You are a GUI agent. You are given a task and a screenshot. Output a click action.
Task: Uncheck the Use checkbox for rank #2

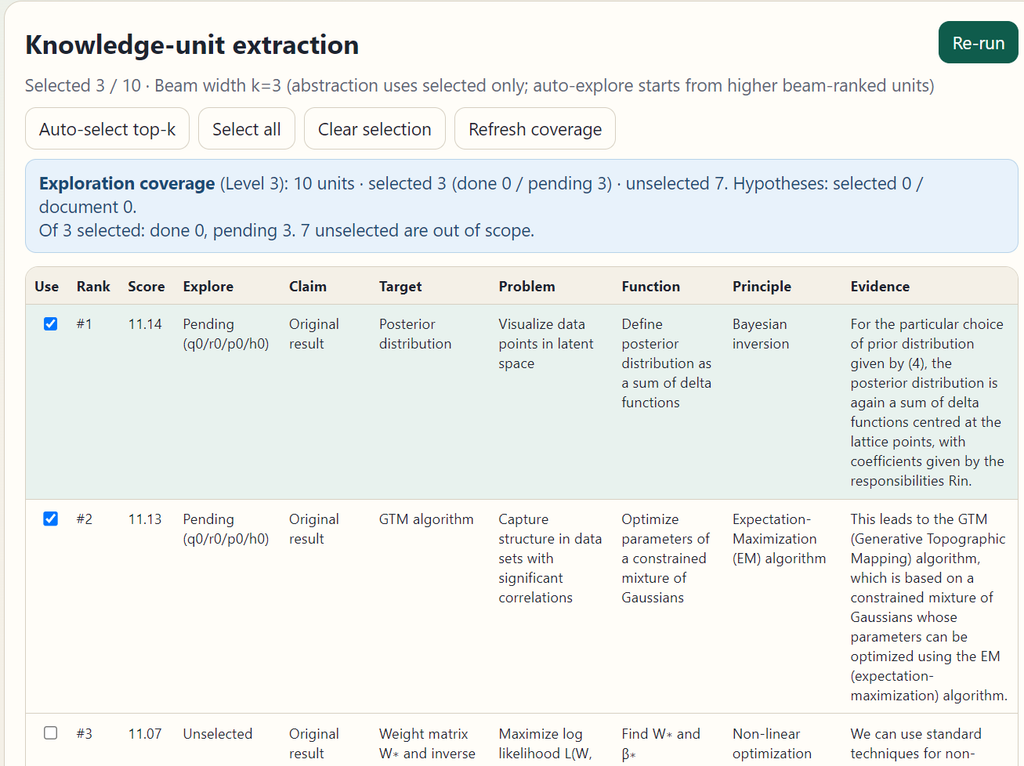50,519
